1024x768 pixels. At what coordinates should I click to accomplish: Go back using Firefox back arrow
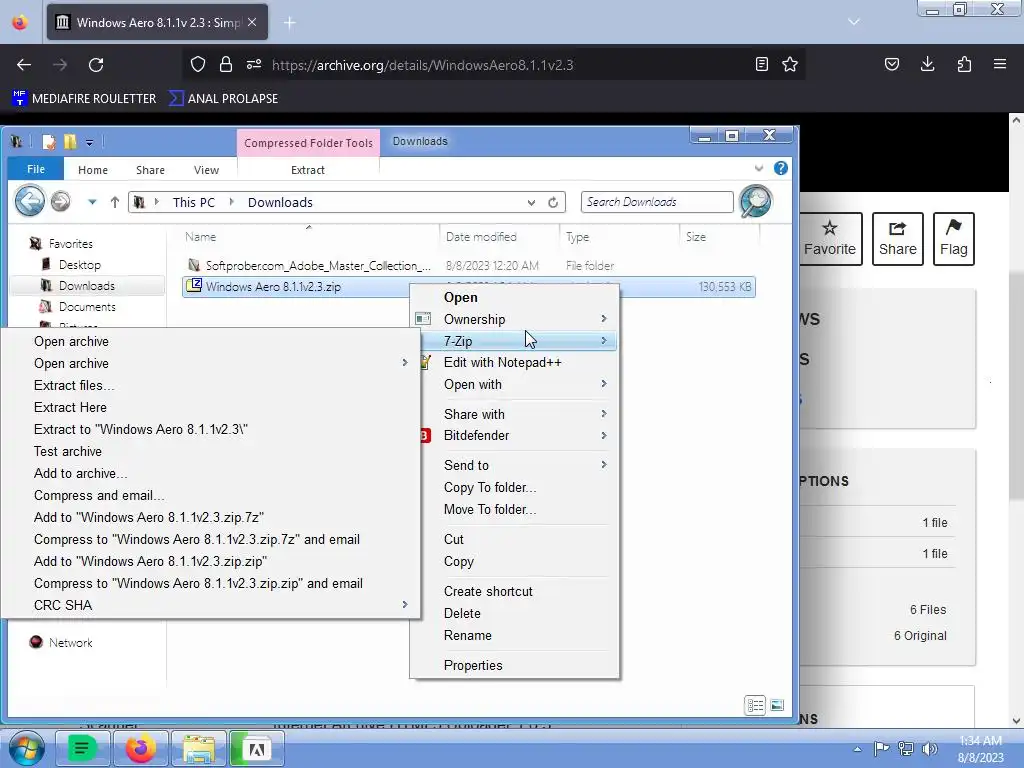click(24, 65)
